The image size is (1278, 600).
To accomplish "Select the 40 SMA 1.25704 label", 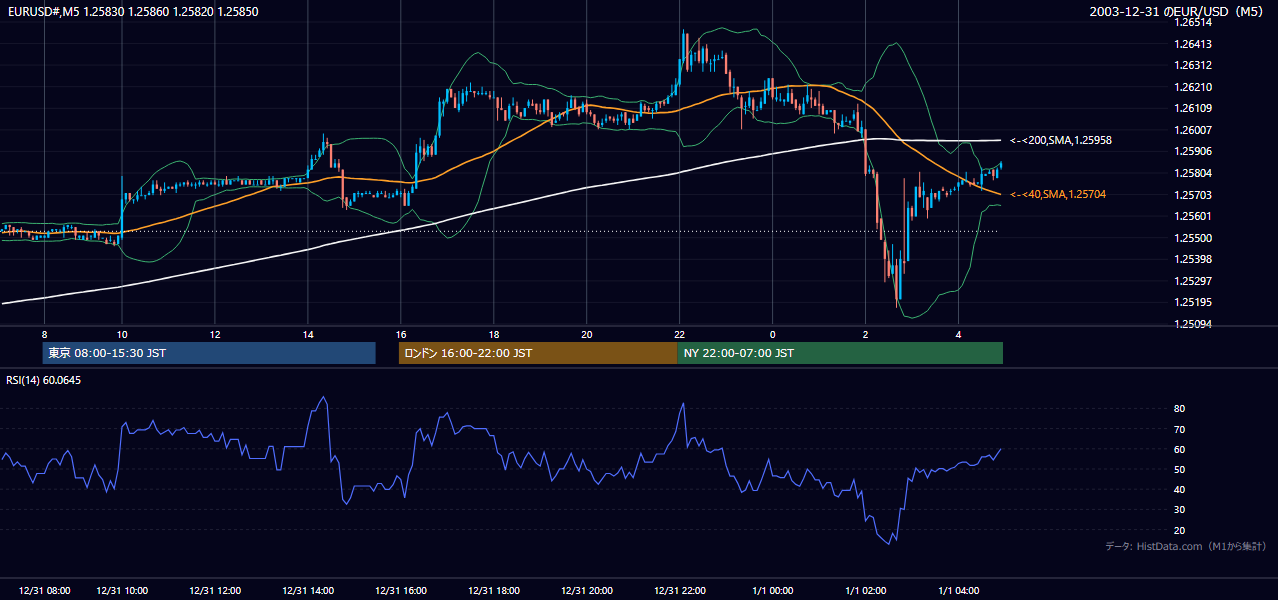I will tap(1057, 194).
